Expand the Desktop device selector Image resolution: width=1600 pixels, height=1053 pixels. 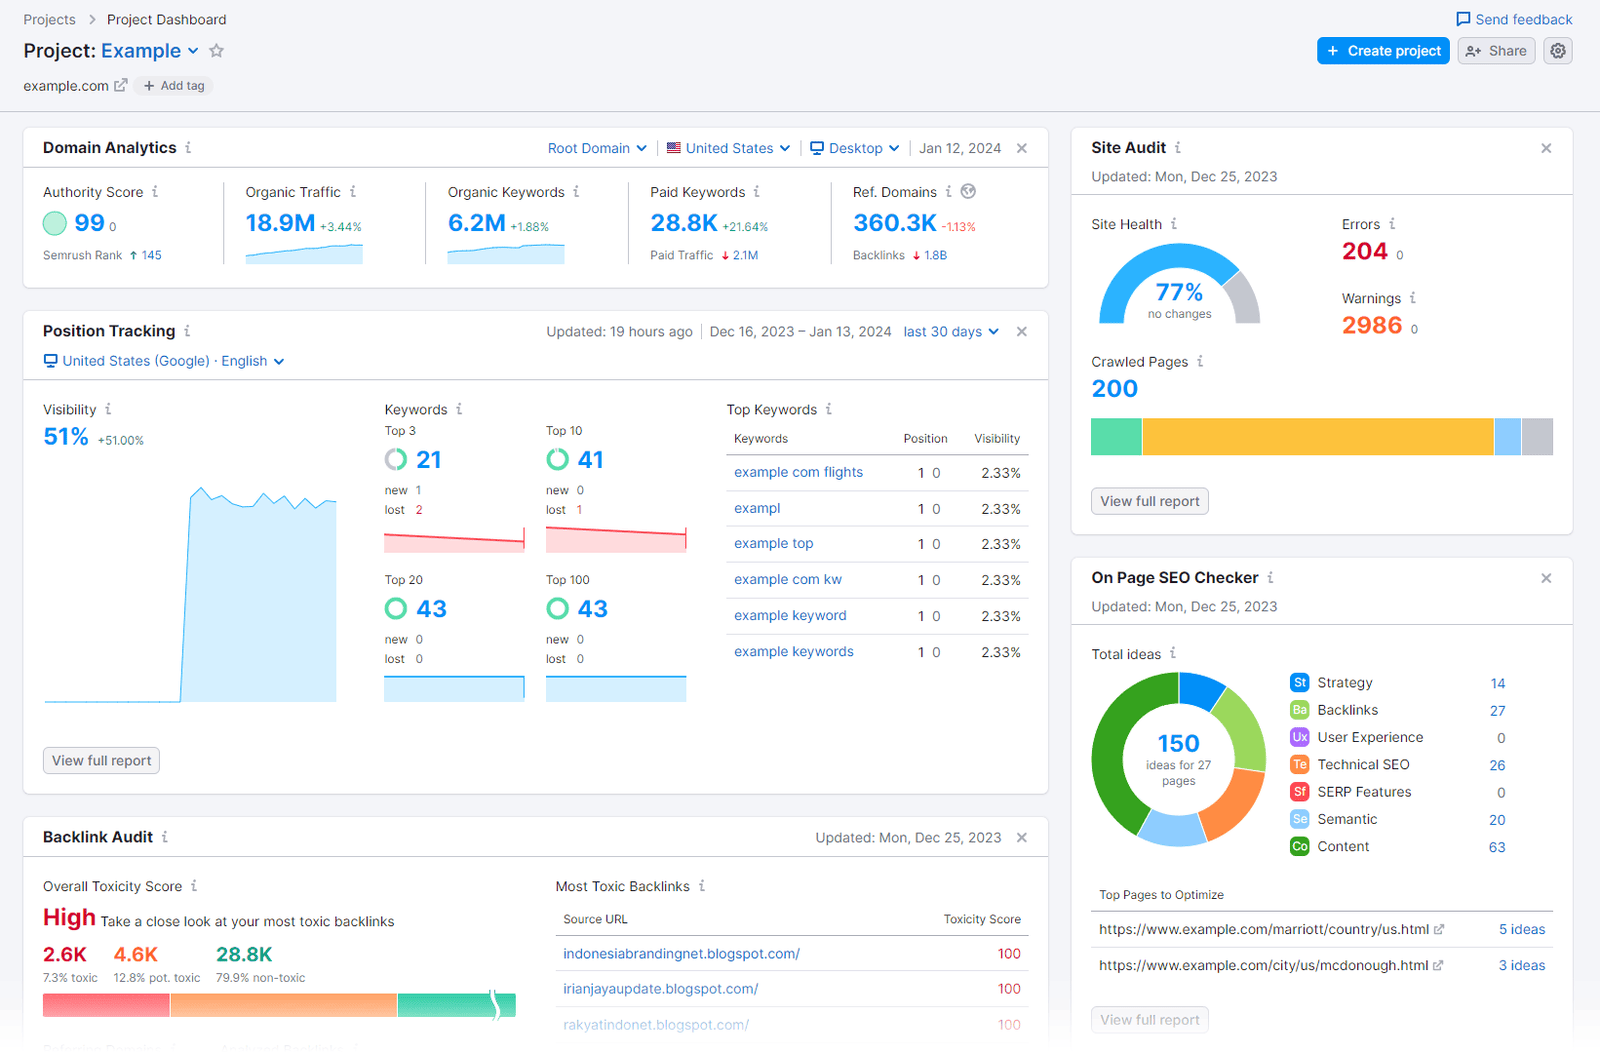855,147
